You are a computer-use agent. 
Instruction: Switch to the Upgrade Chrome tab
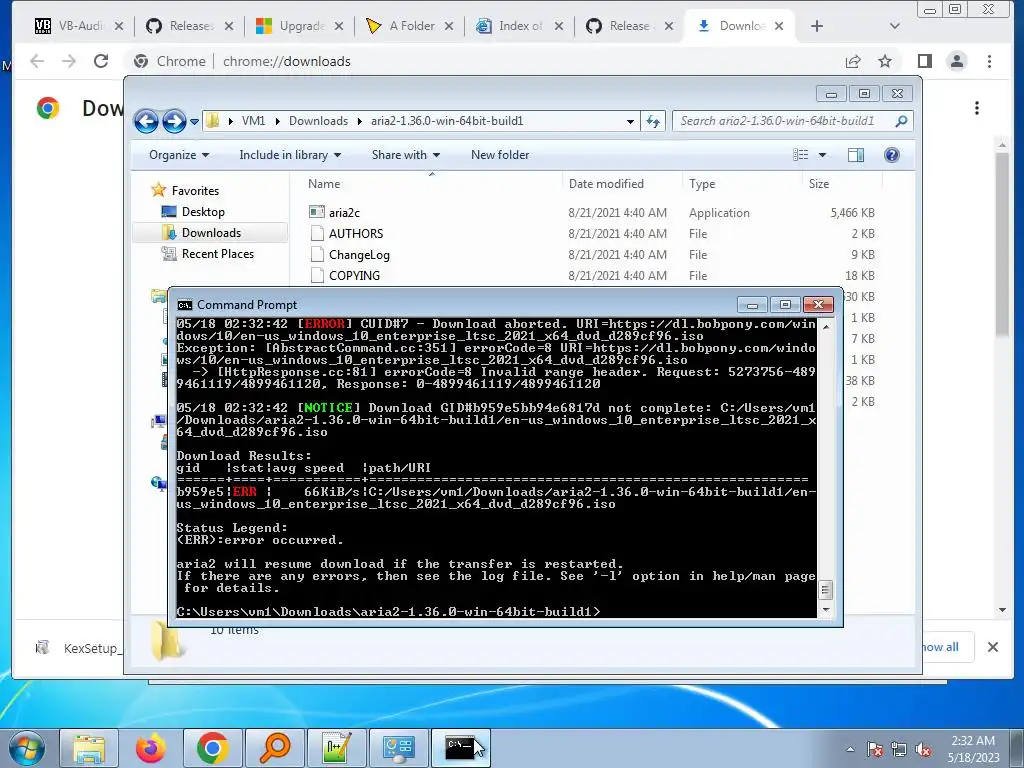[299, 26]
